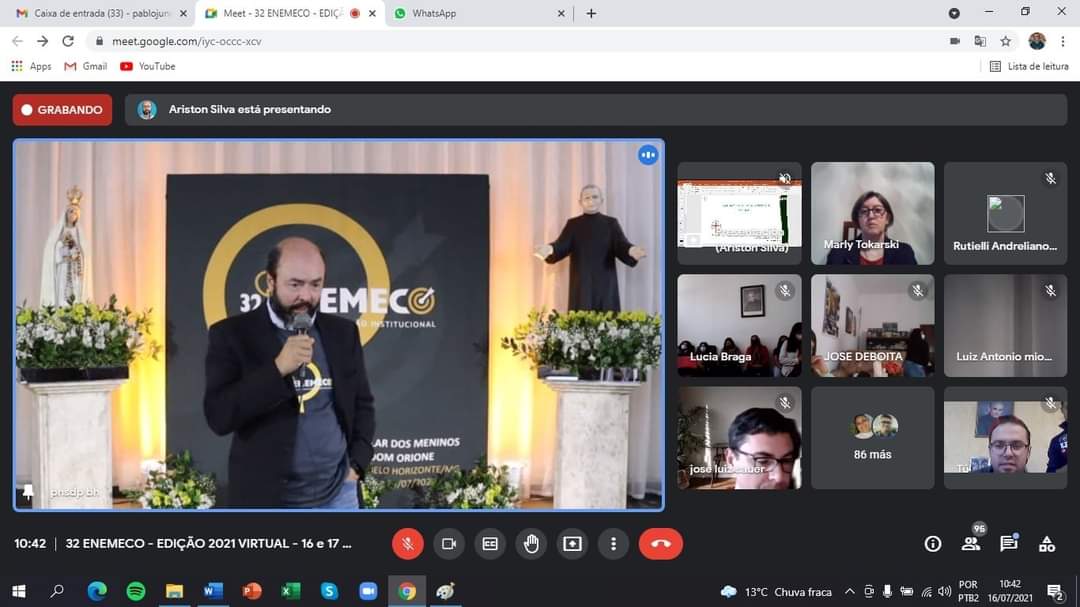This screenshot has height=607, width=1080.
Task: Open more options three-dot menu in Meet
Action: pyautogui.click(x=613, y=544)
